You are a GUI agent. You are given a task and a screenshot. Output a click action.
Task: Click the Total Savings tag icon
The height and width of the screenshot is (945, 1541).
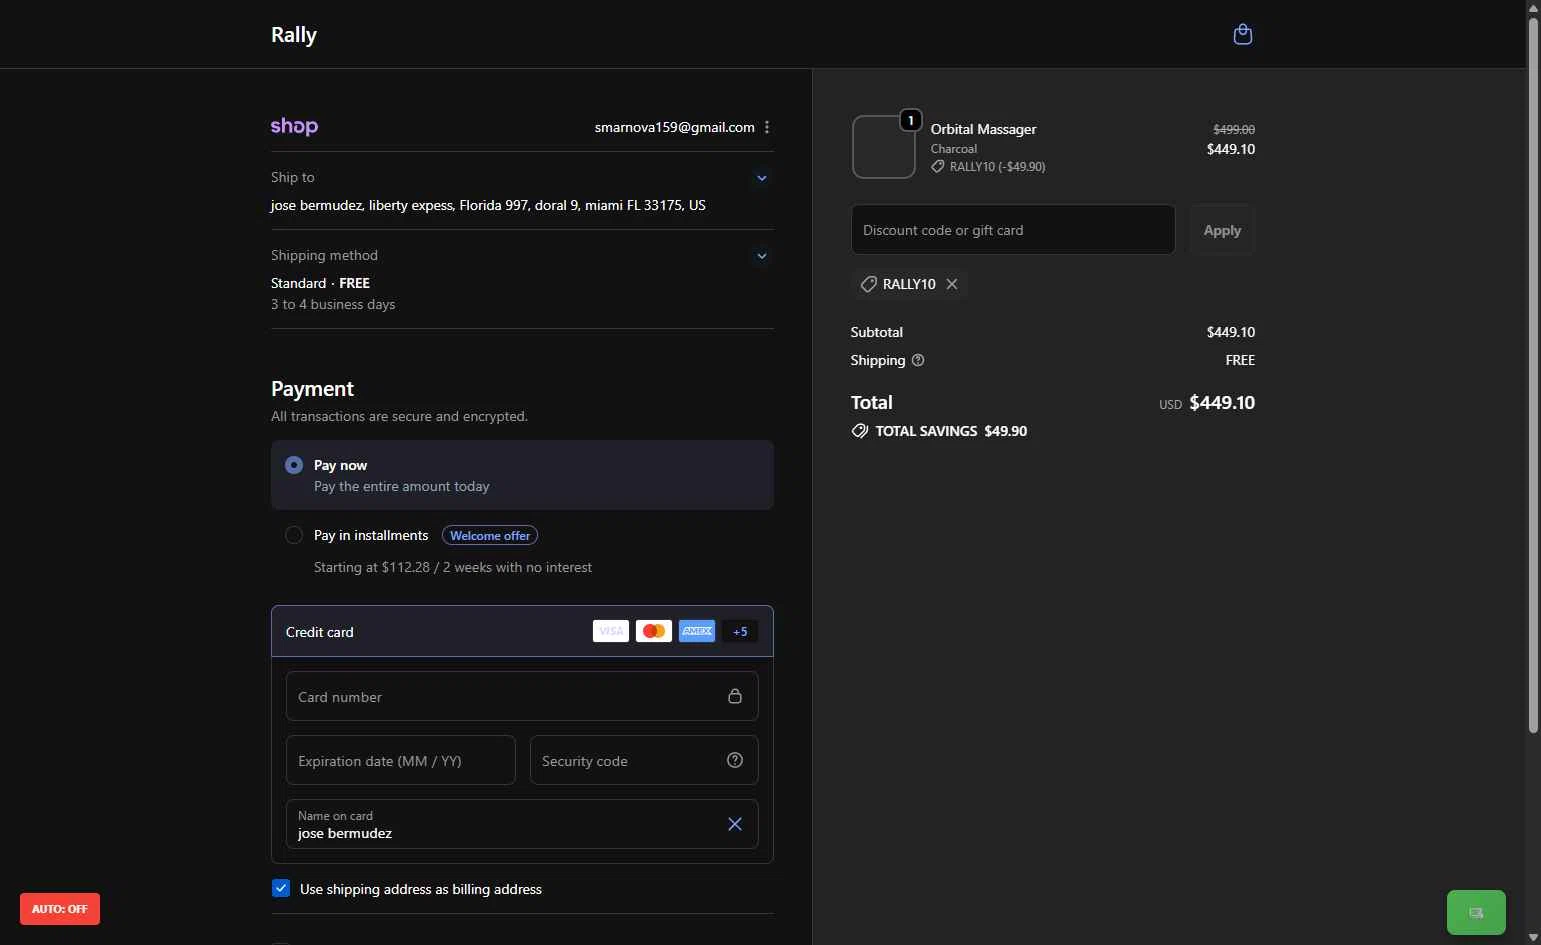[x=860, y=431]
